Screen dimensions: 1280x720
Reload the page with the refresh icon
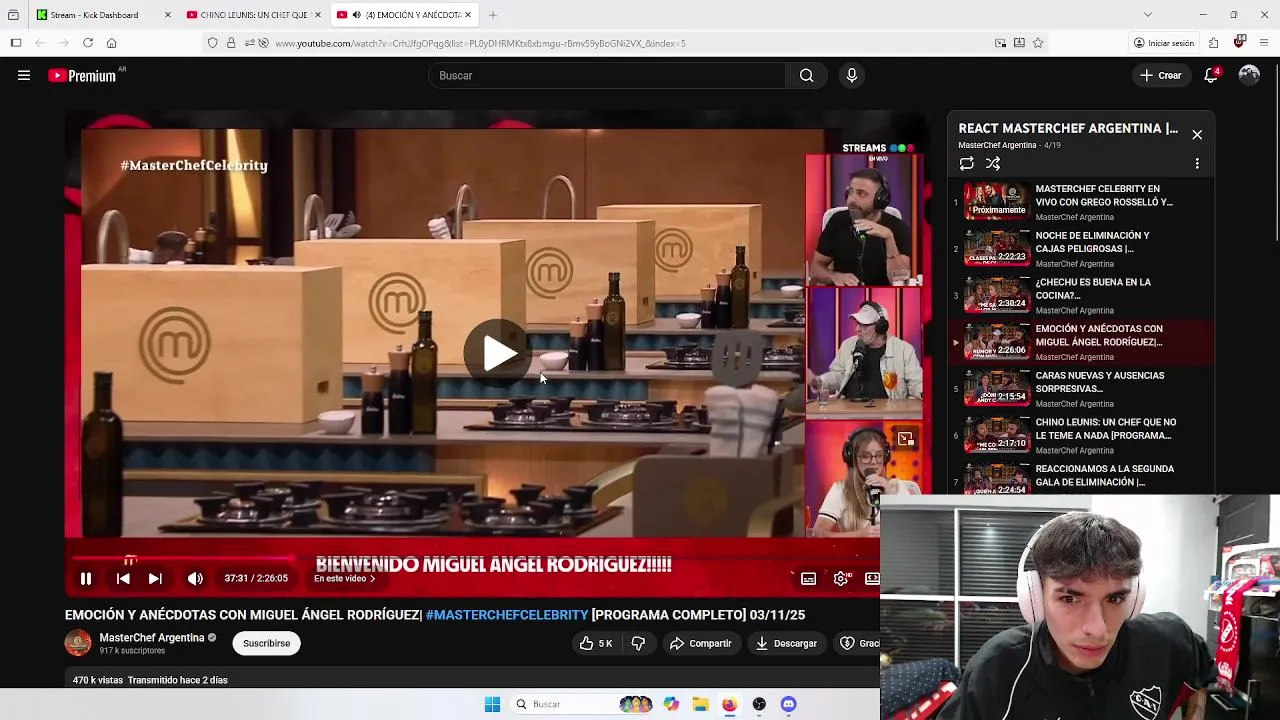click(88, 43)
